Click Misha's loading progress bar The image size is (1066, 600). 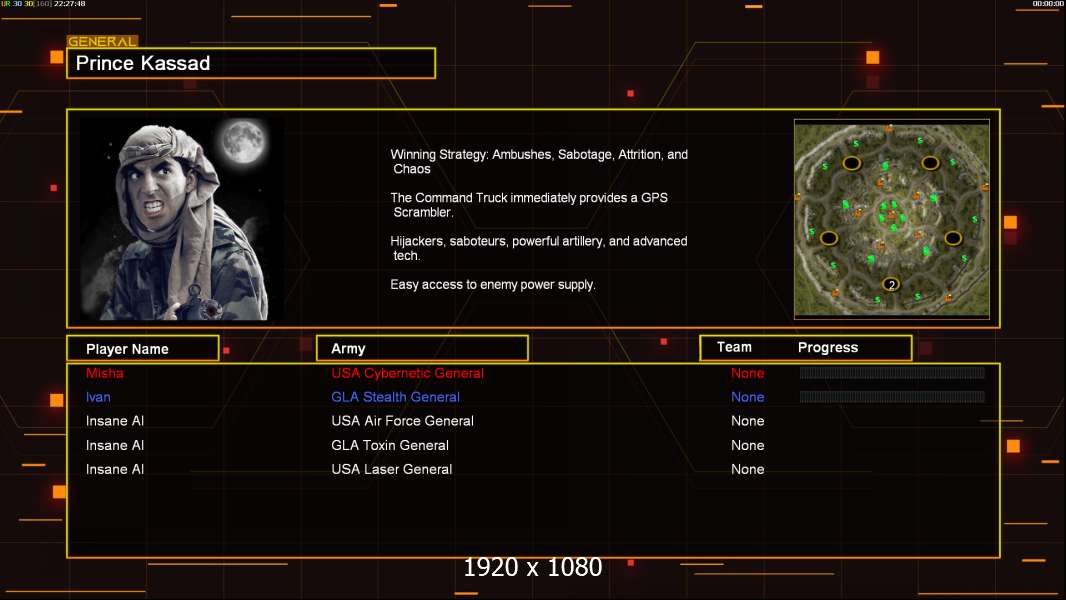pyautogui.click(x=892, y=372)
